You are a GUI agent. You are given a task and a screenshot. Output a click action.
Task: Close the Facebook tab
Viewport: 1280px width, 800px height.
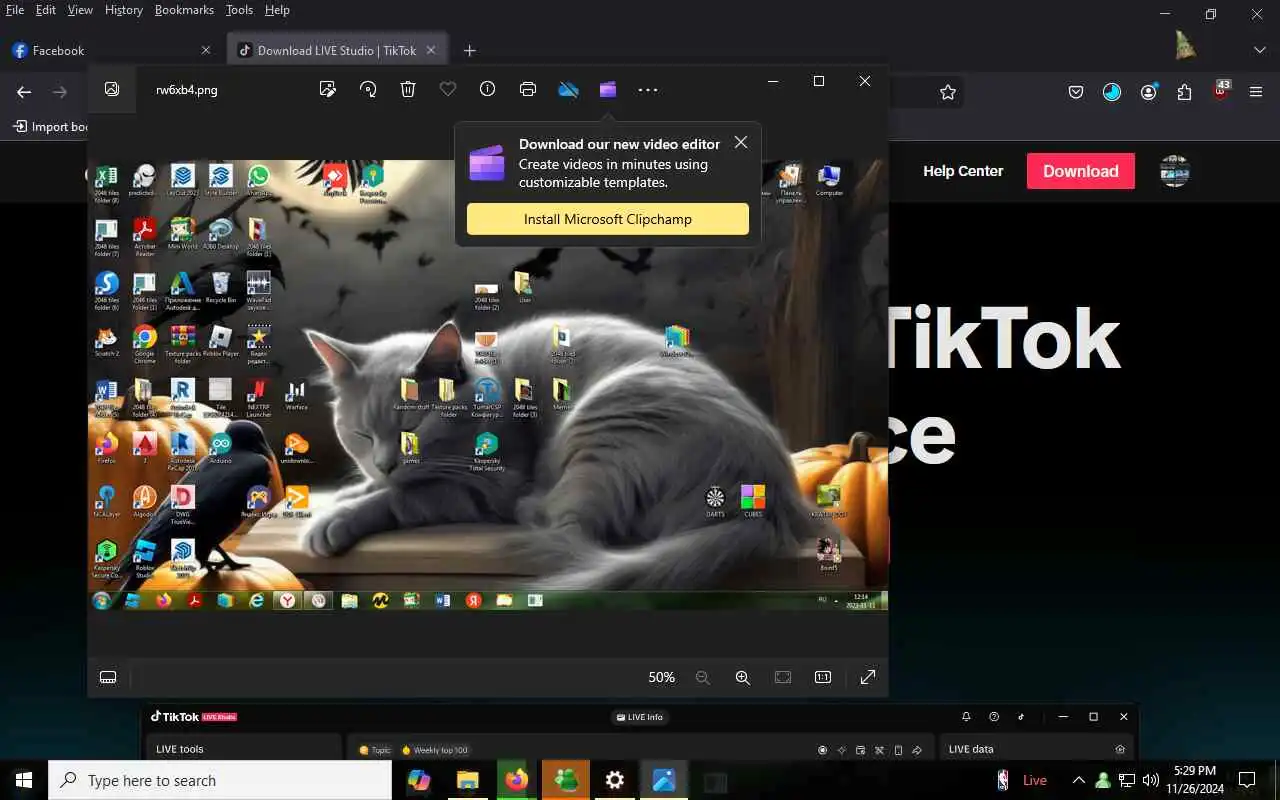(206, 50)
